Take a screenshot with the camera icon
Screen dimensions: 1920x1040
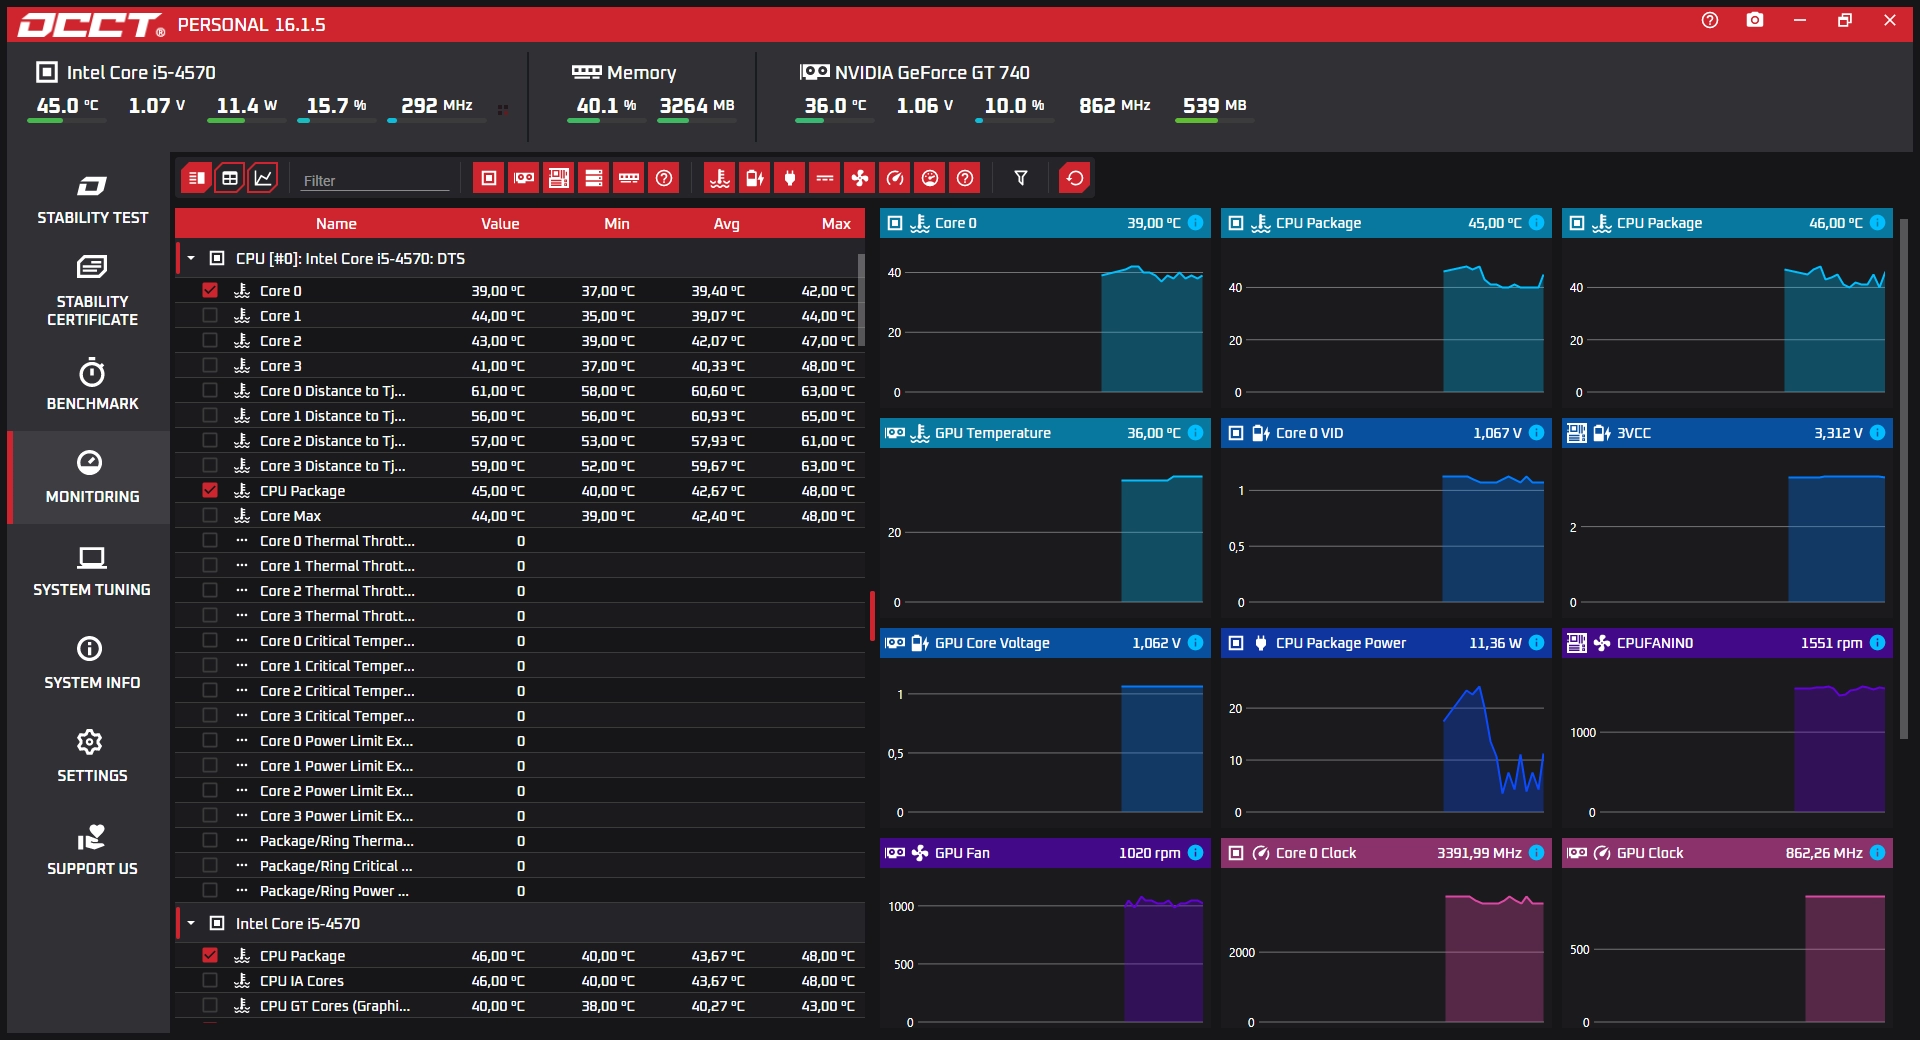[x=1755, y=21]
